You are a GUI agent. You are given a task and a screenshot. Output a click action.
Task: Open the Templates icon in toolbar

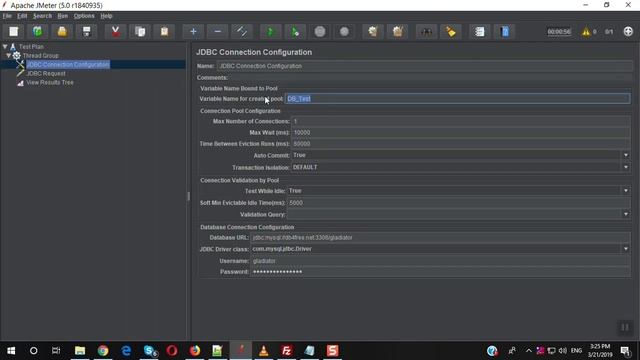coord(38,31)
